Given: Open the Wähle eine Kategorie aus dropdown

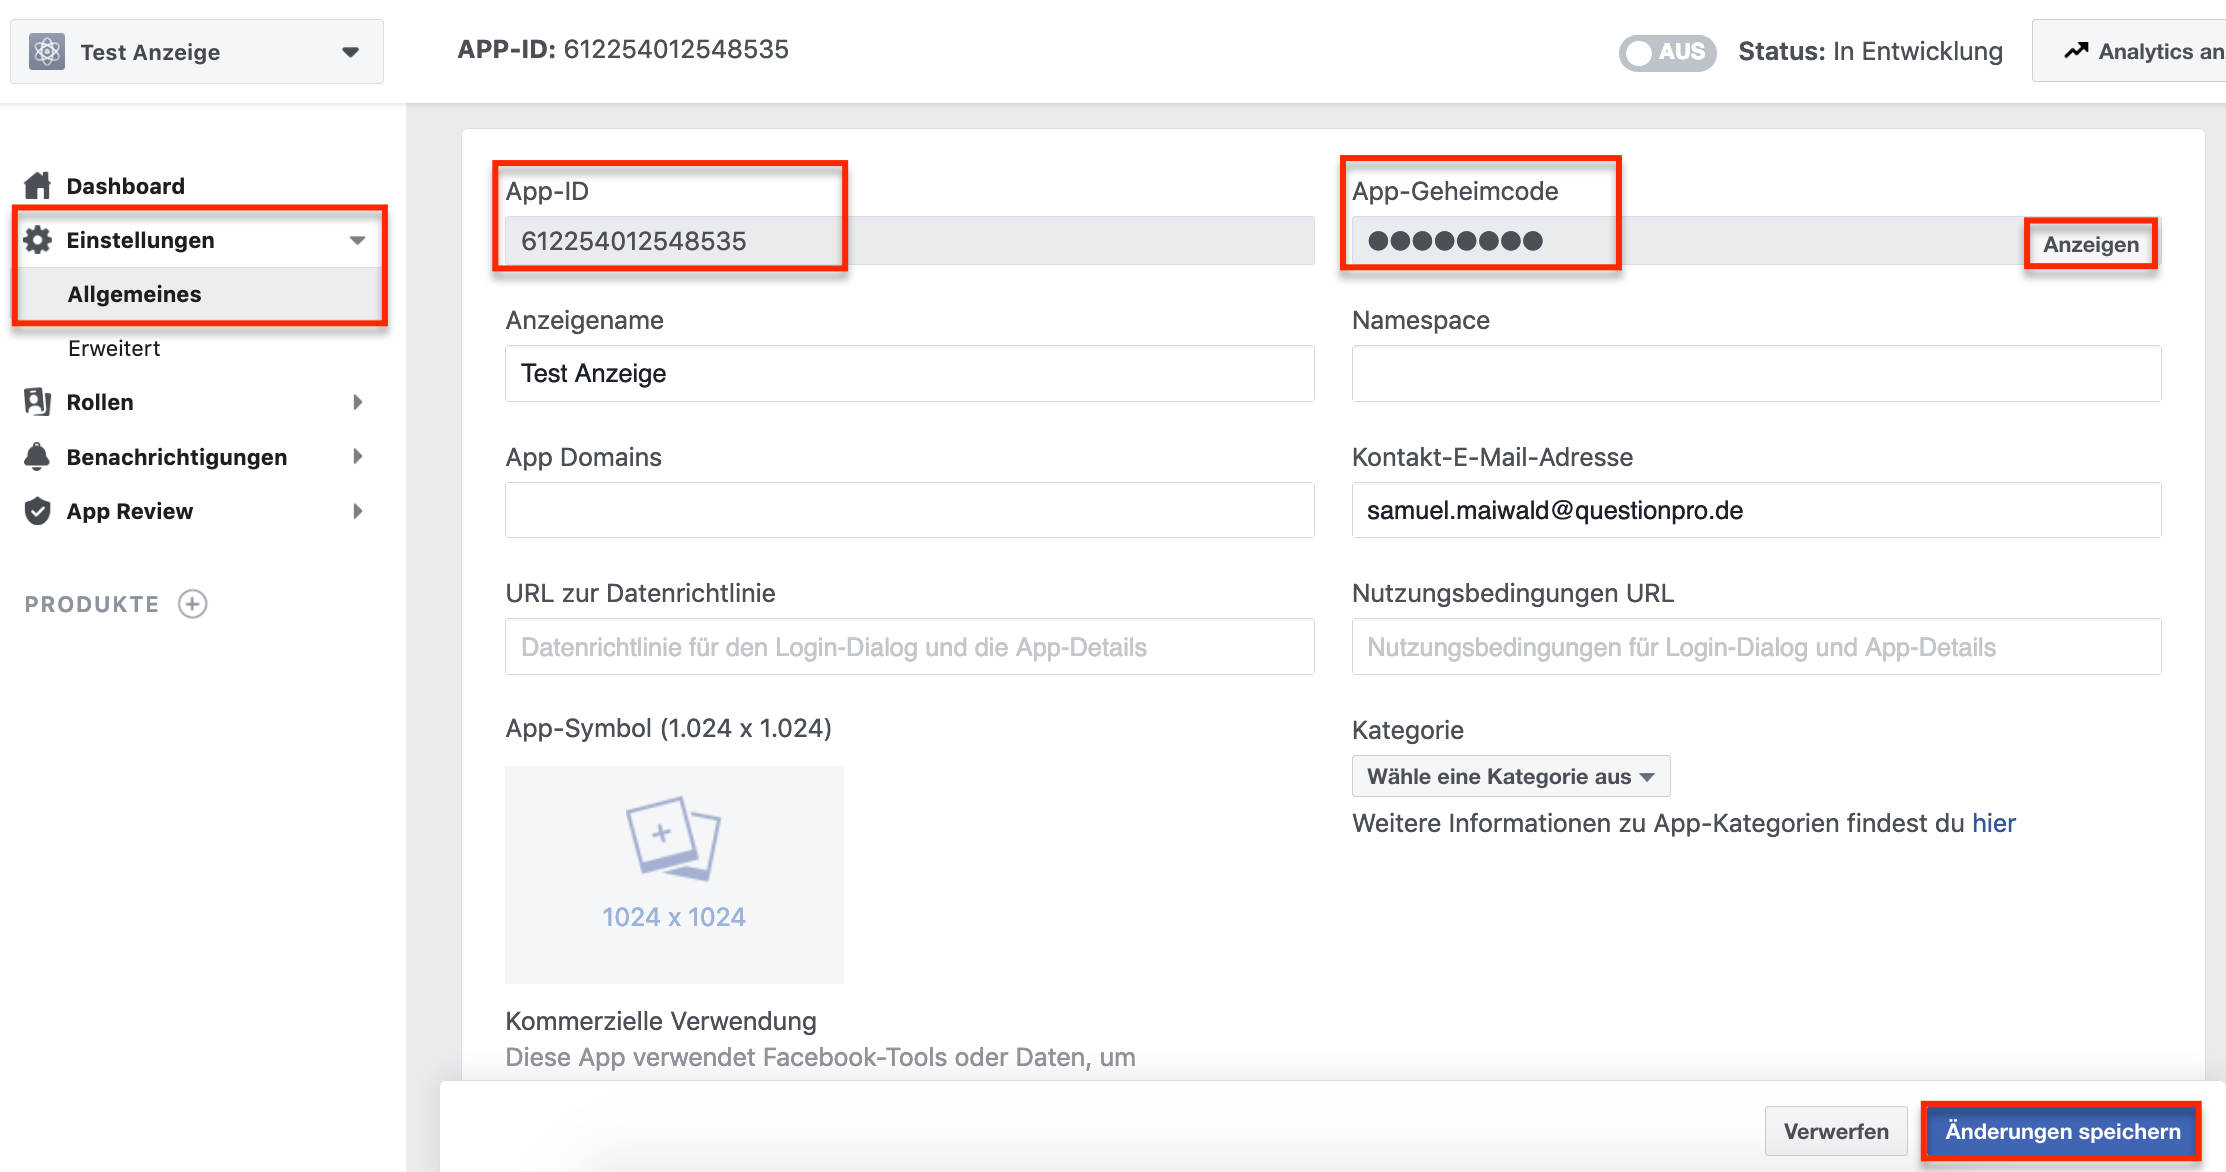Looking at the screenshot, I should pos(1510,776).
